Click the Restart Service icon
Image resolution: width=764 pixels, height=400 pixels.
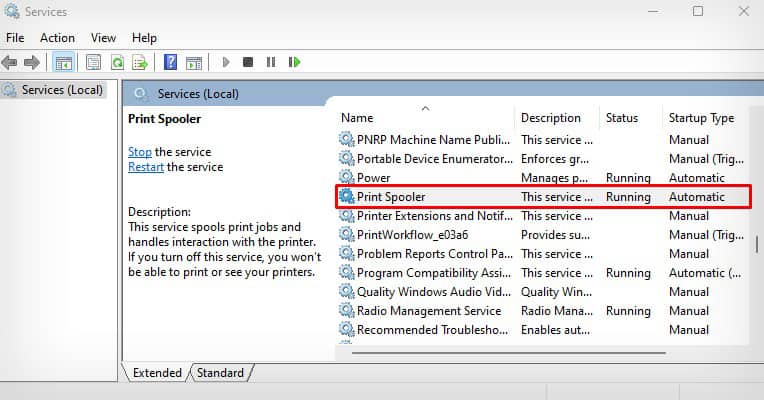point(294,62)
